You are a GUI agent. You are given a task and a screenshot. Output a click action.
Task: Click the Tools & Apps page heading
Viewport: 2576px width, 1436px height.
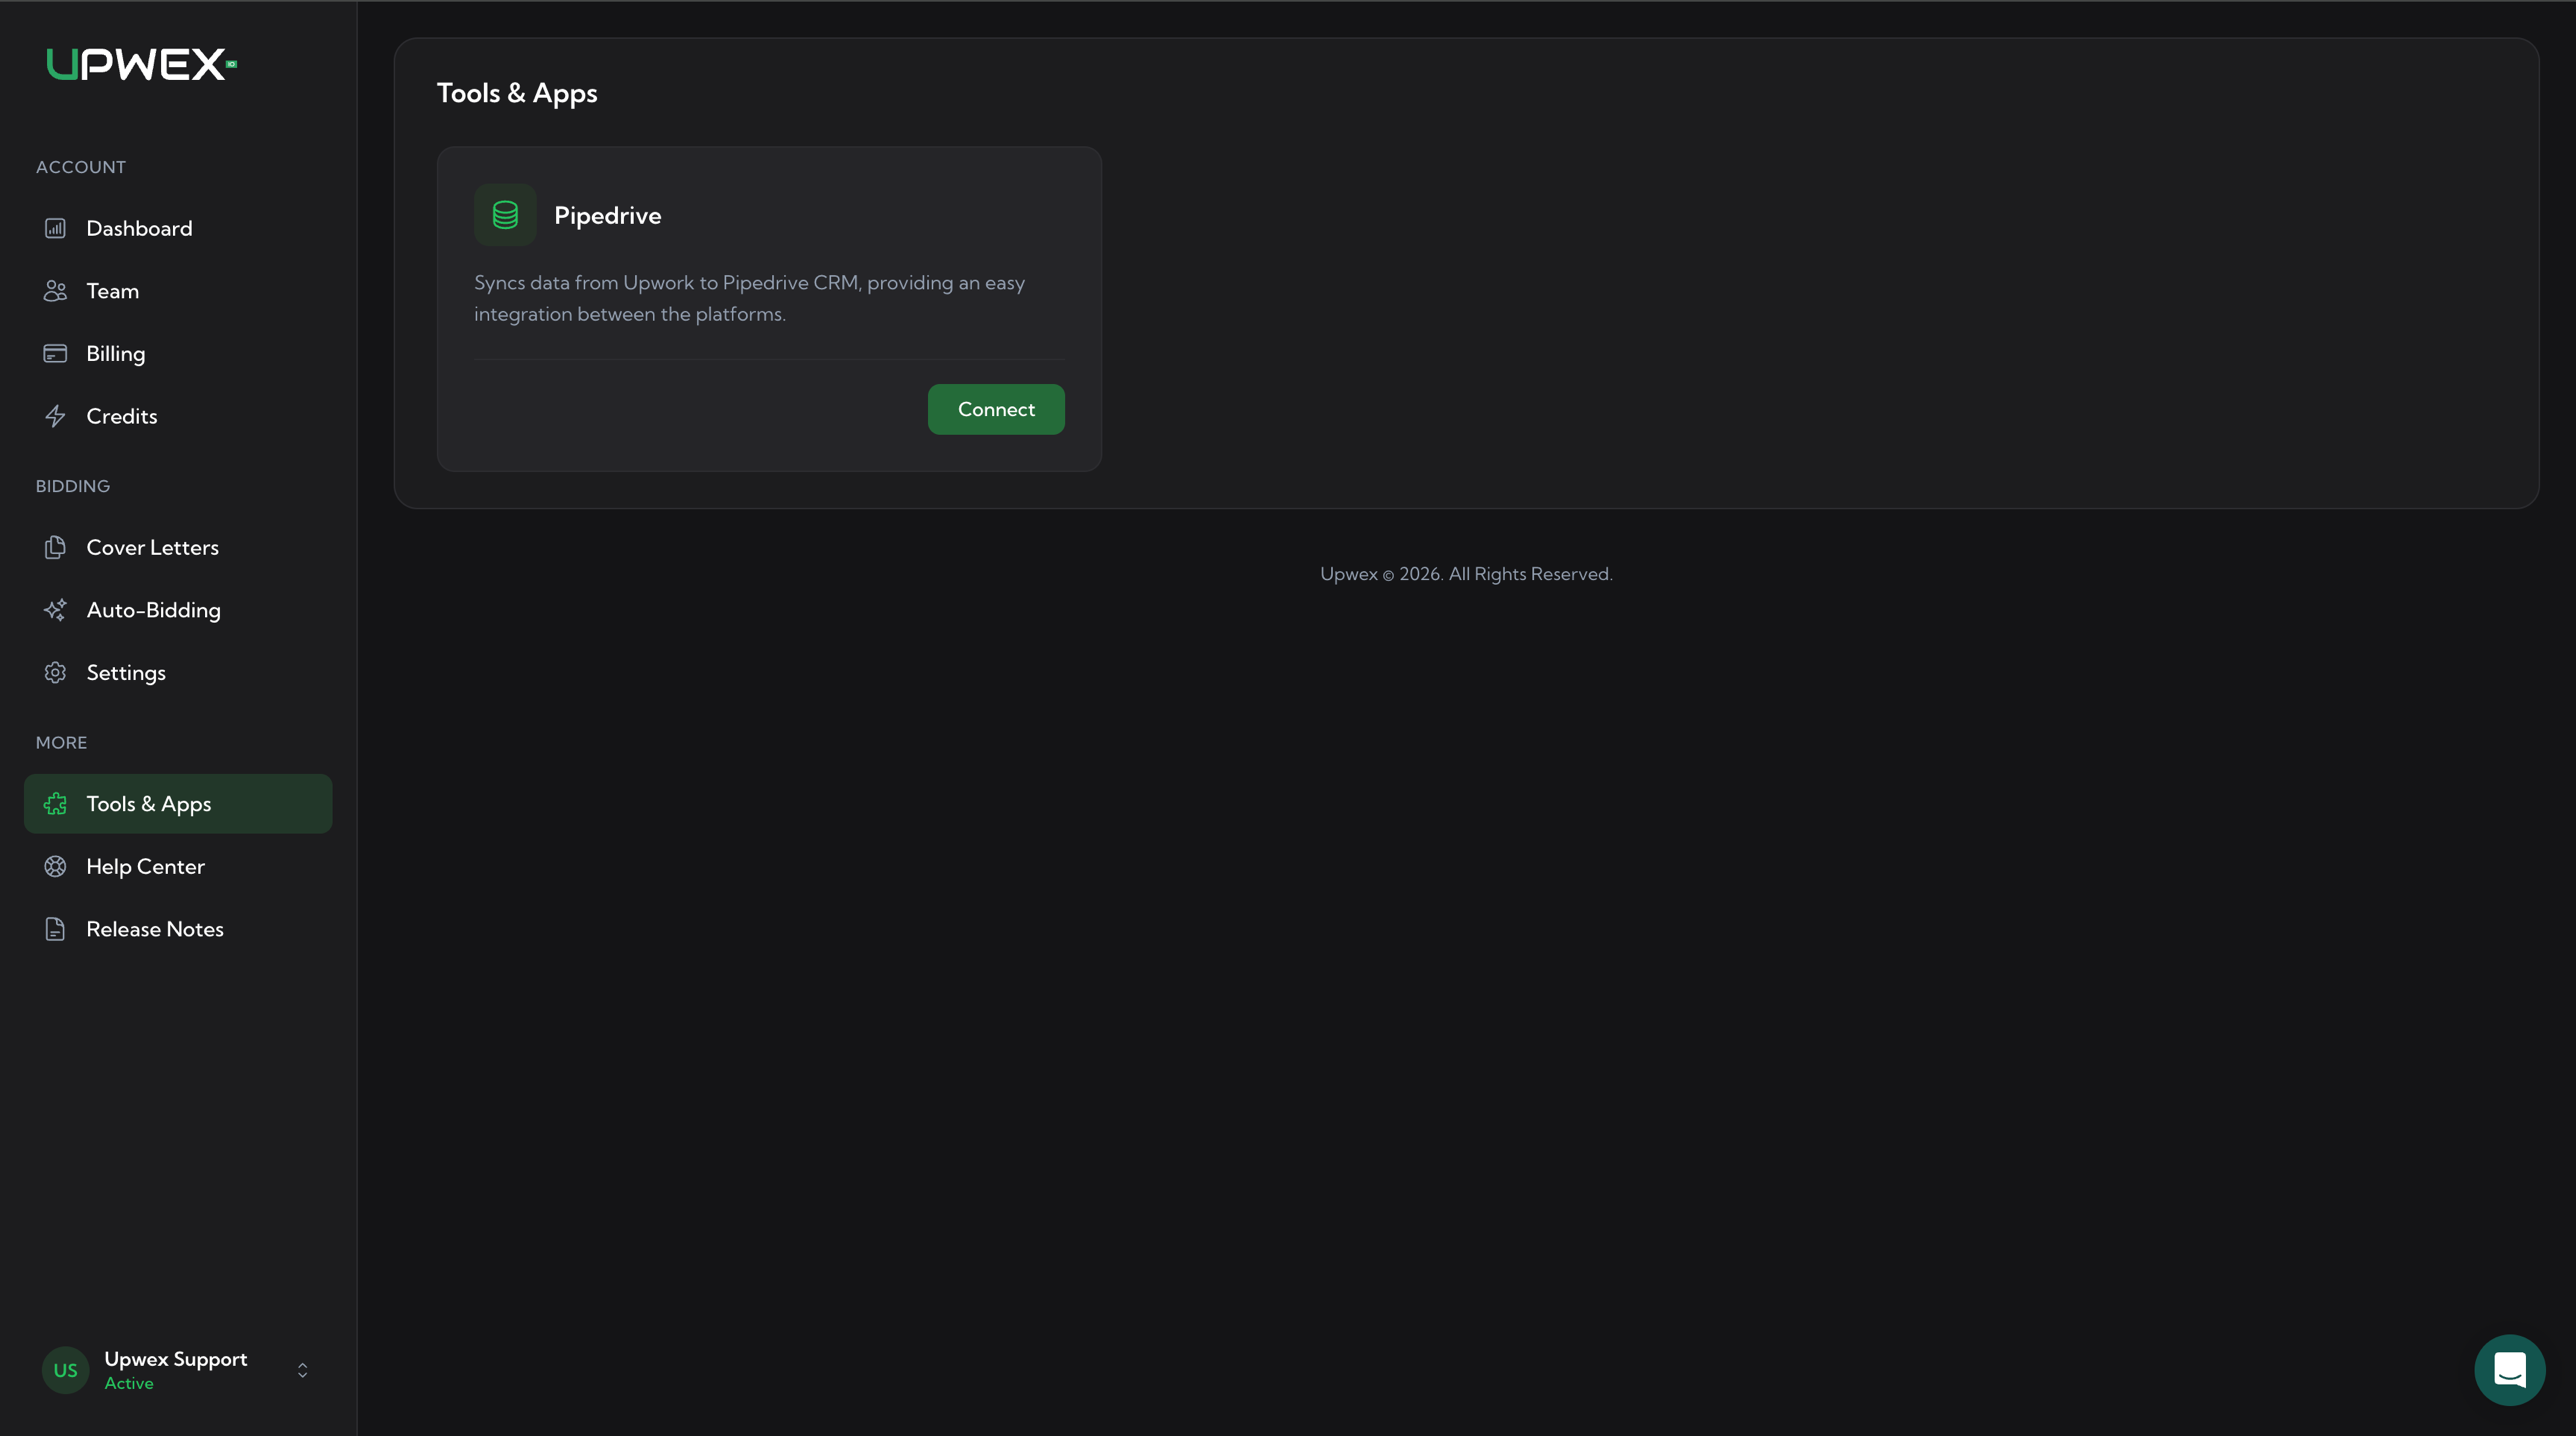(x=517, y=93)
